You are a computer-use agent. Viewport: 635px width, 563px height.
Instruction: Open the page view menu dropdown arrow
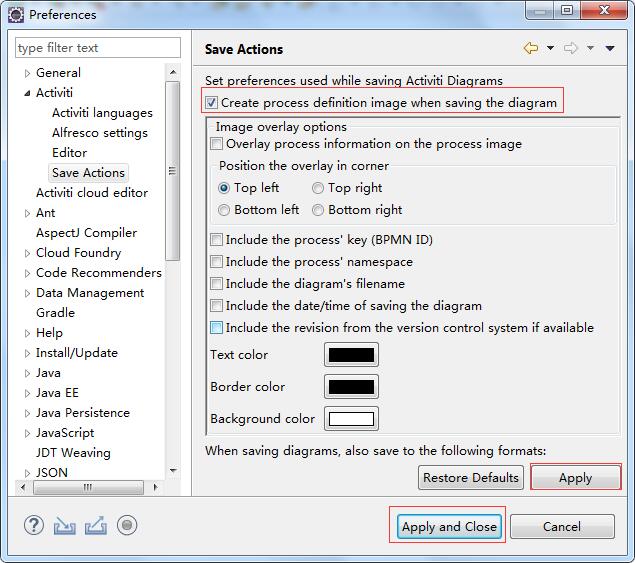coord(610,48)
